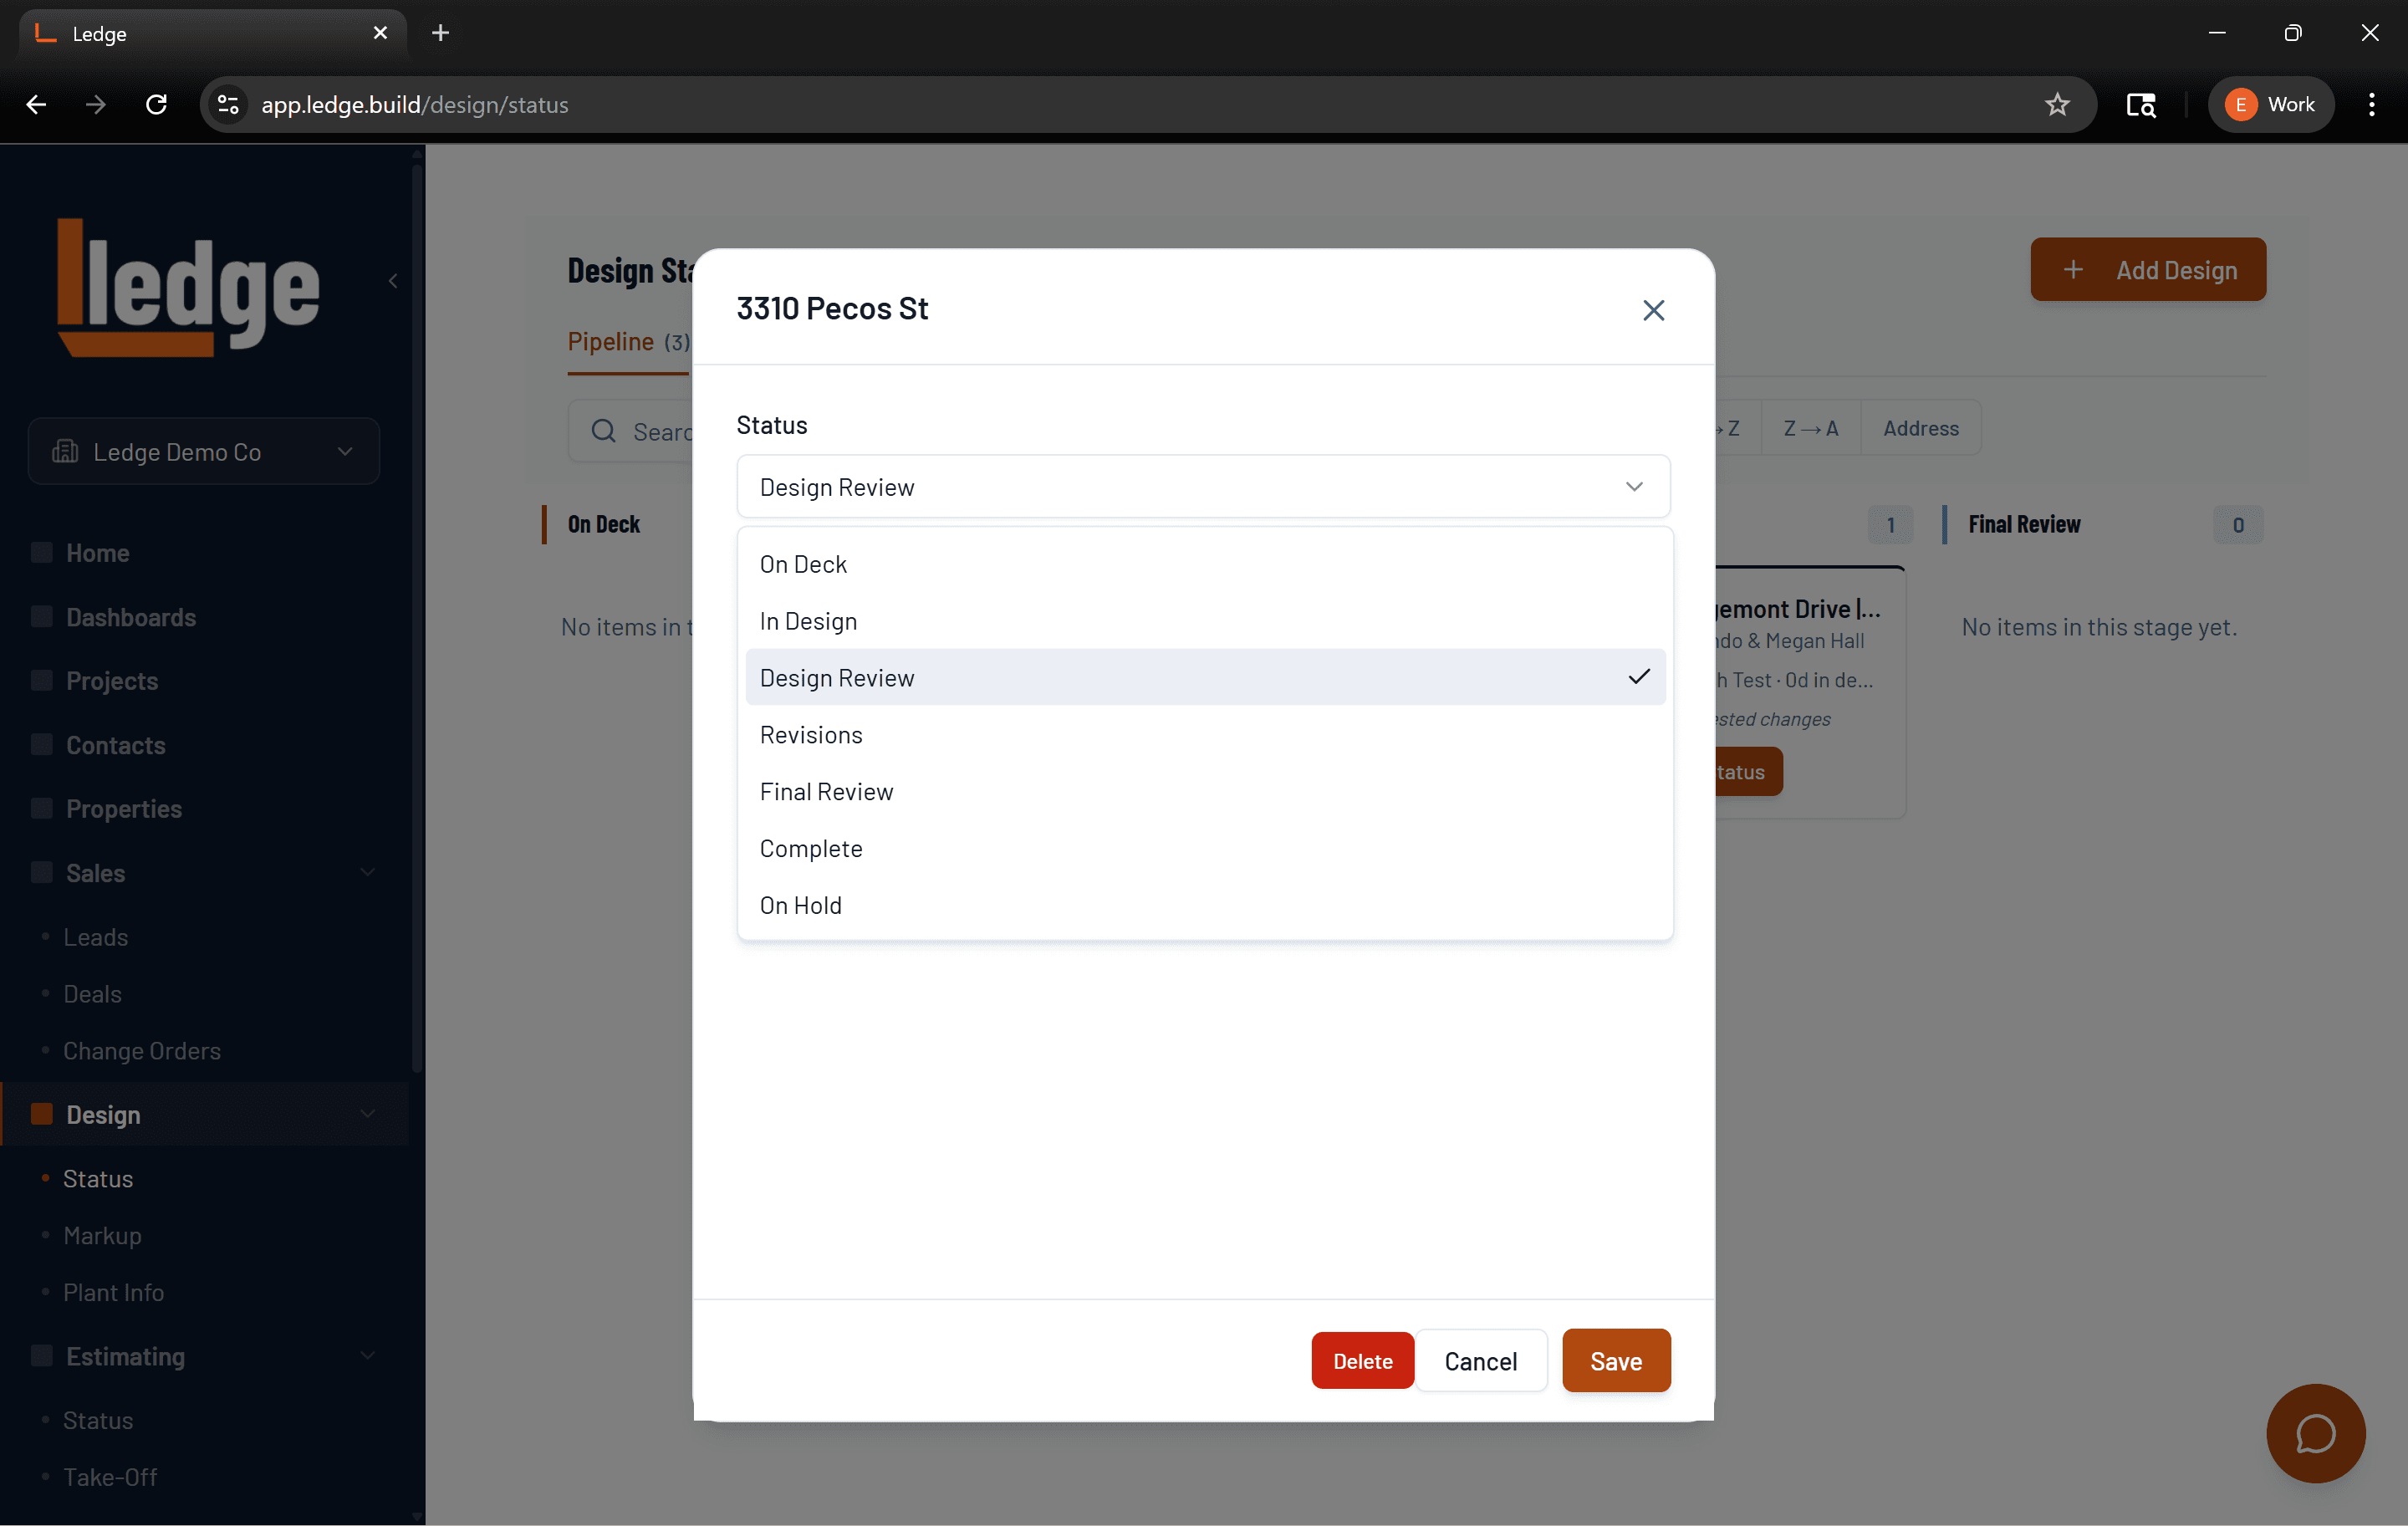
Task: Open Properties in the sidebar
Action: coord(124,809)
